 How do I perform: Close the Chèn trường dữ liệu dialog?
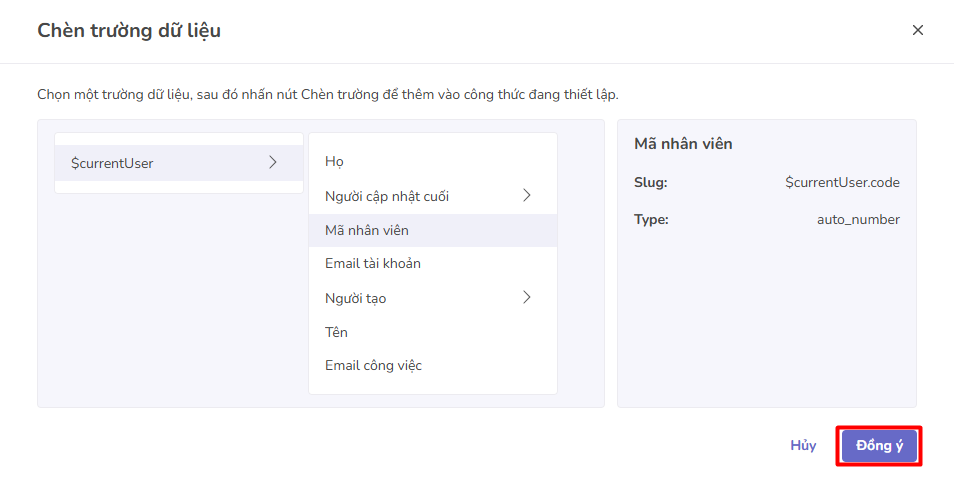coord(917,30)
